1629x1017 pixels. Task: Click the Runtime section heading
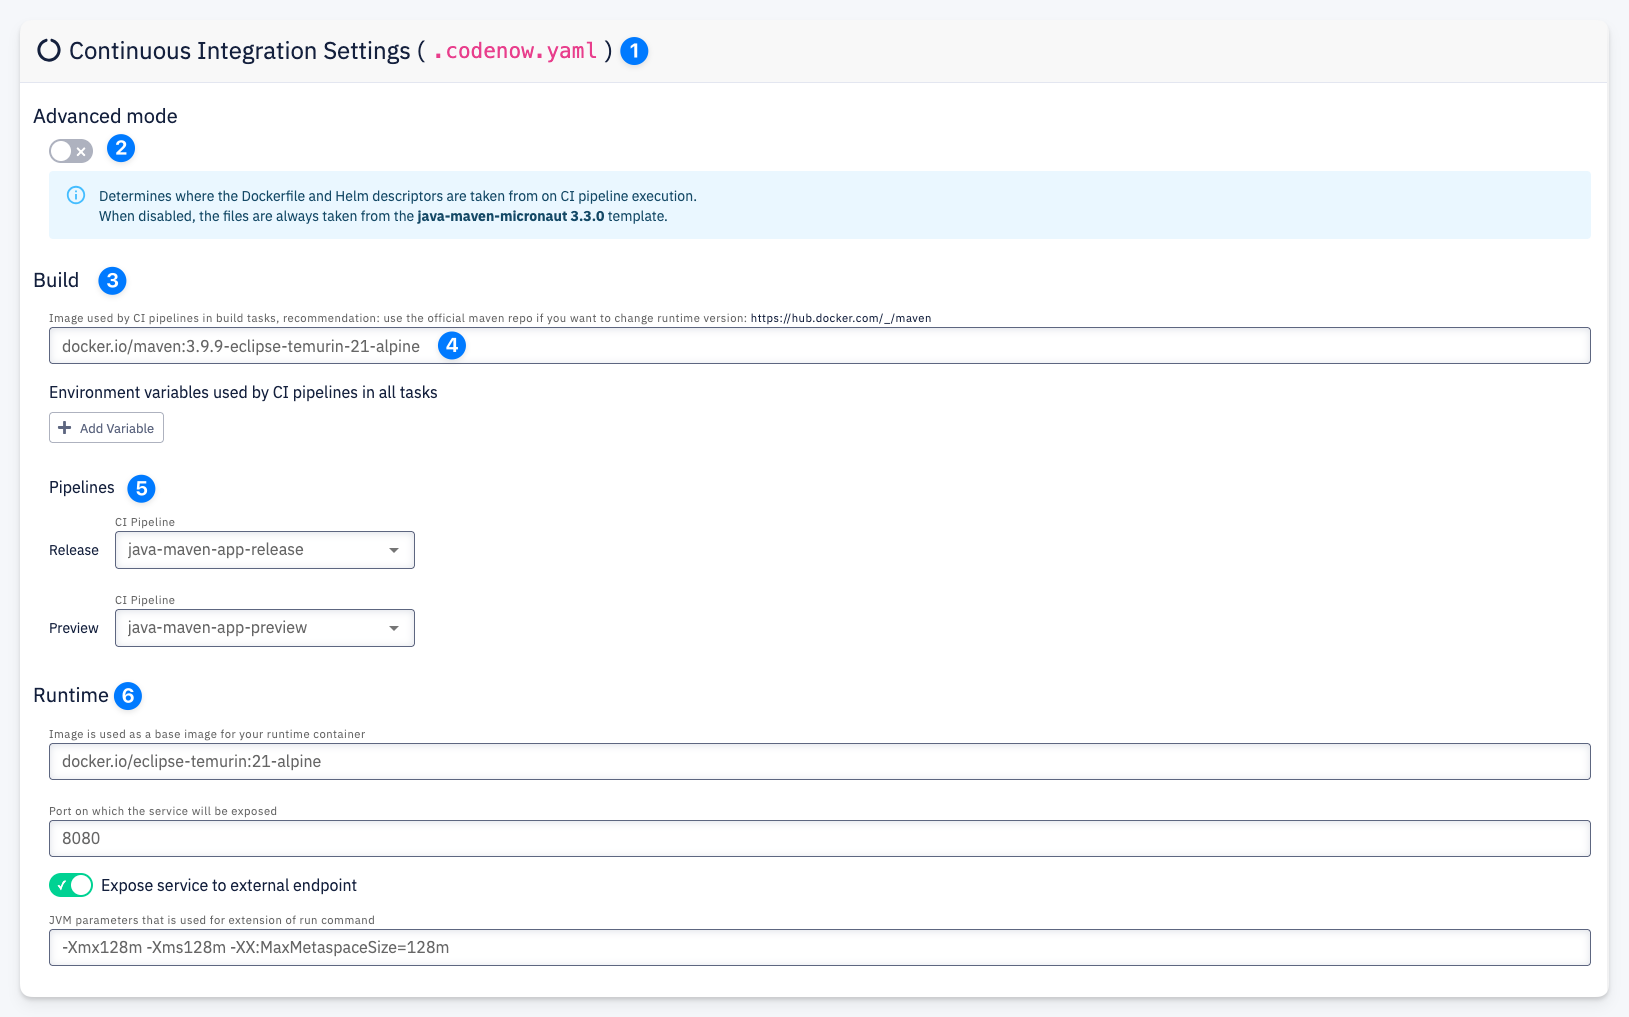(71, 695)
